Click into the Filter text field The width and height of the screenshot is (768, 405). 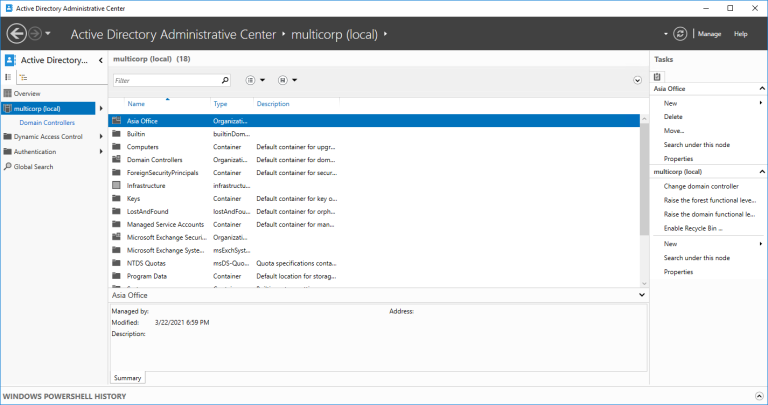pos(166,80)
